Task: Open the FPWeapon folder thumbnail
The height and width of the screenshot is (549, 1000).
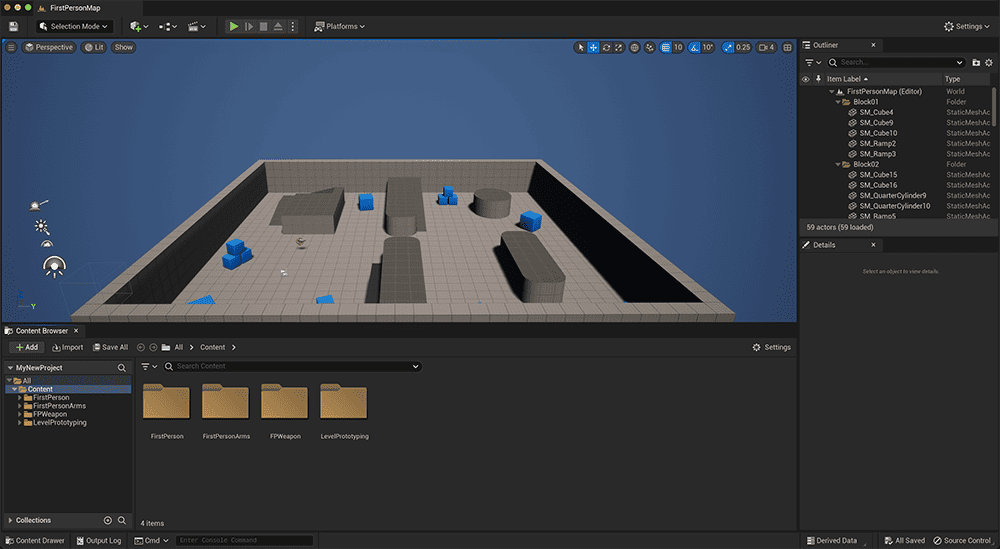Action: [284, 402]
